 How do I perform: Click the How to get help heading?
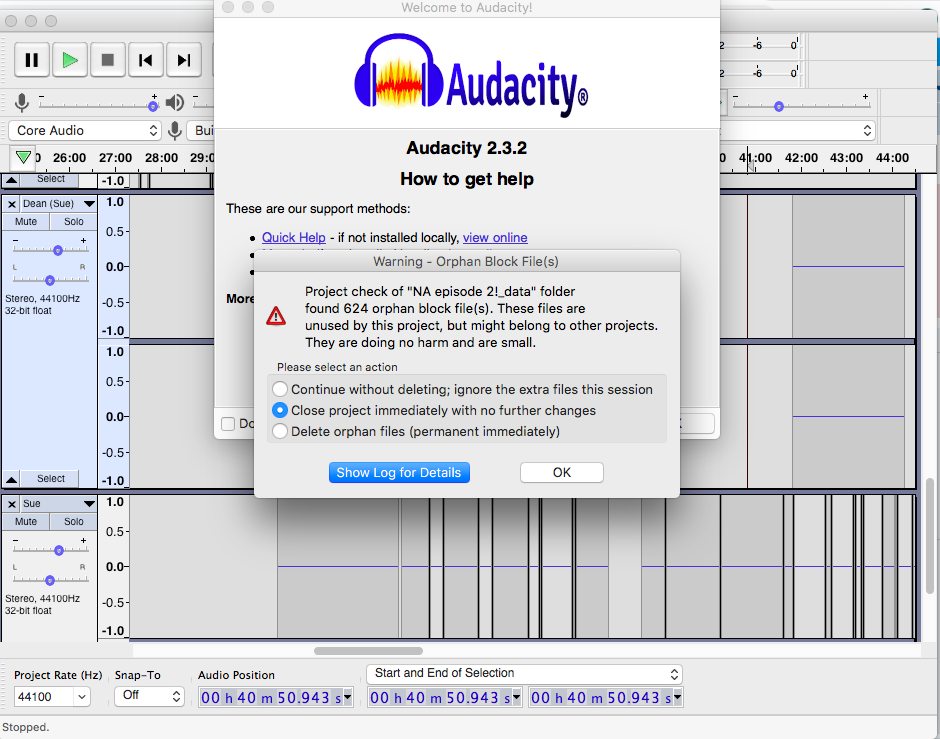[467, 179]
